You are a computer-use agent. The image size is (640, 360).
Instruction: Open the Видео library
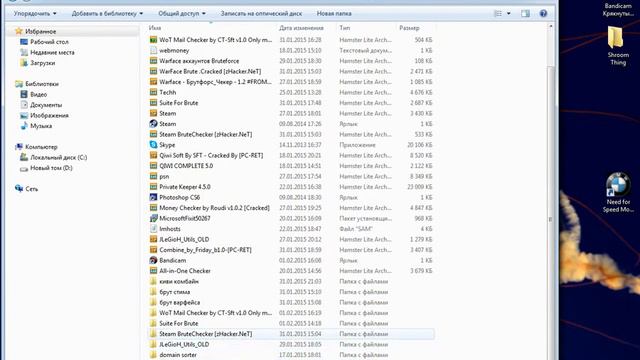[38, 94]
